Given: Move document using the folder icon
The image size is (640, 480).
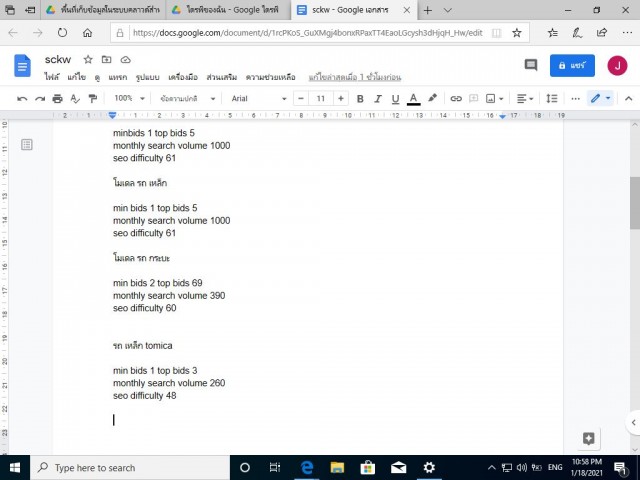Looking at the screenshot, I should [107, 60].
